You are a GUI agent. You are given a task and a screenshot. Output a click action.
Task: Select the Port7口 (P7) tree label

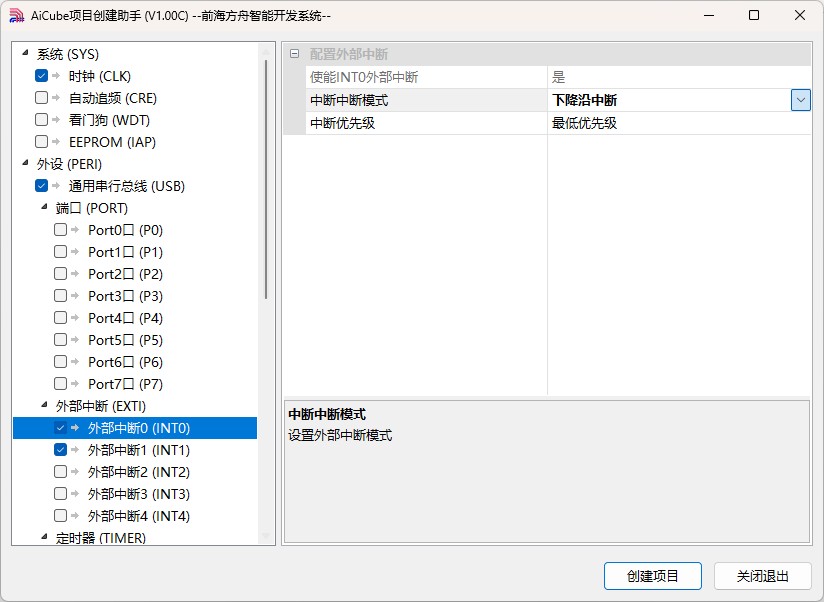coord(125,385)
